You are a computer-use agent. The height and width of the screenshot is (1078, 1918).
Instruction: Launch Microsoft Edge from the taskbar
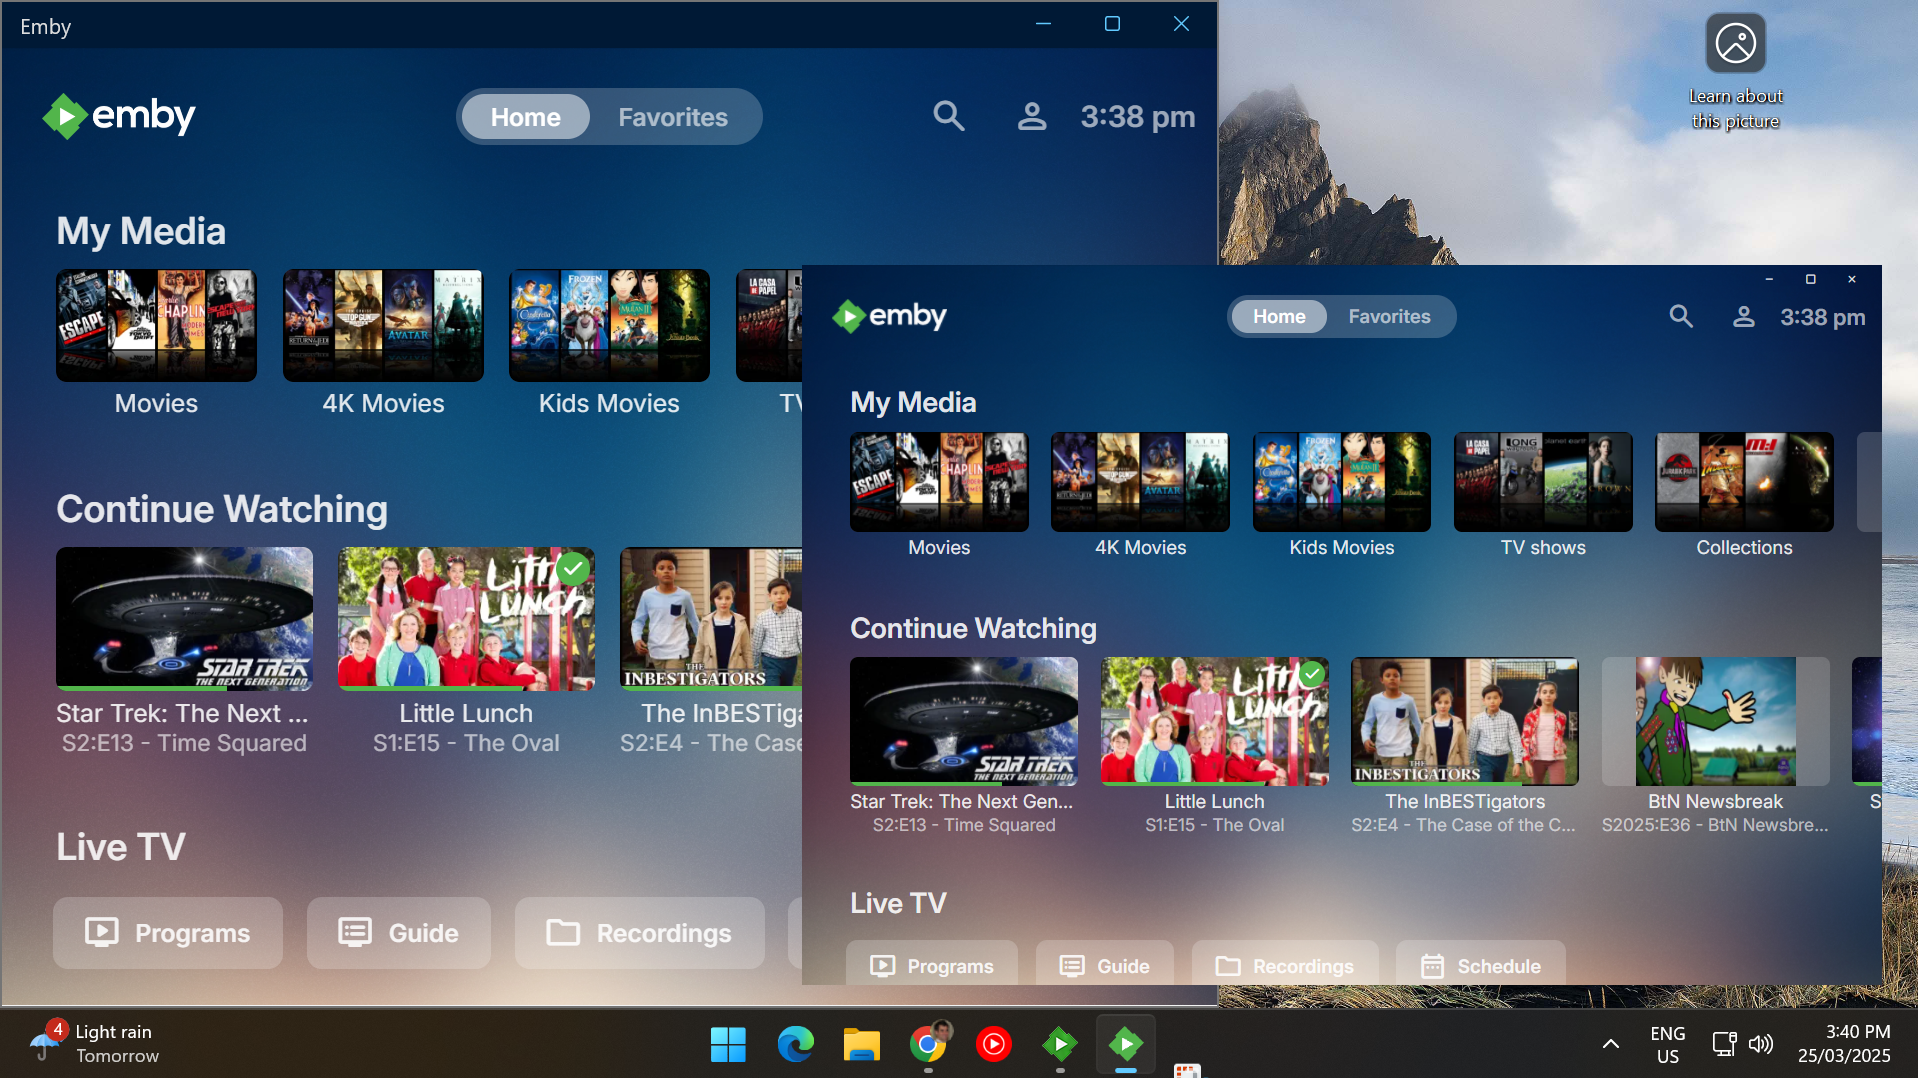[x=795, y=1044]
